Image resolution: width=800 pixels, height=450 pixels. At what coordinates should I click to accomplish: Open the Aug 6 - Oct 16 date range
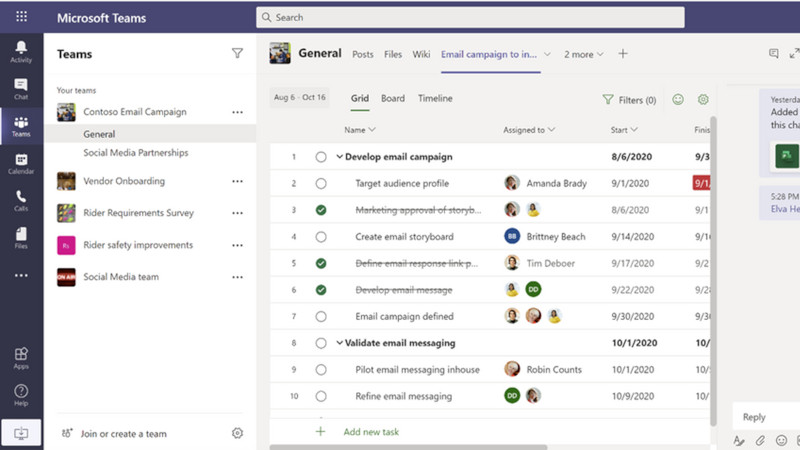pos(299,97)
